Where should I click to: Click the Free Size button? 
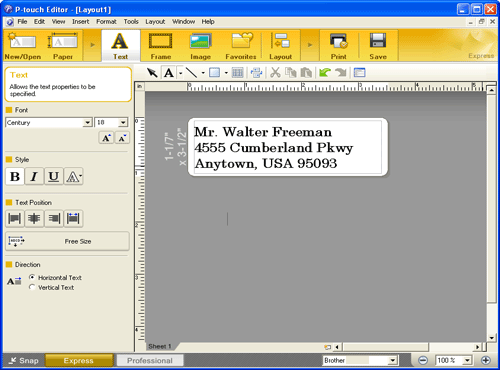click(67, 241)
